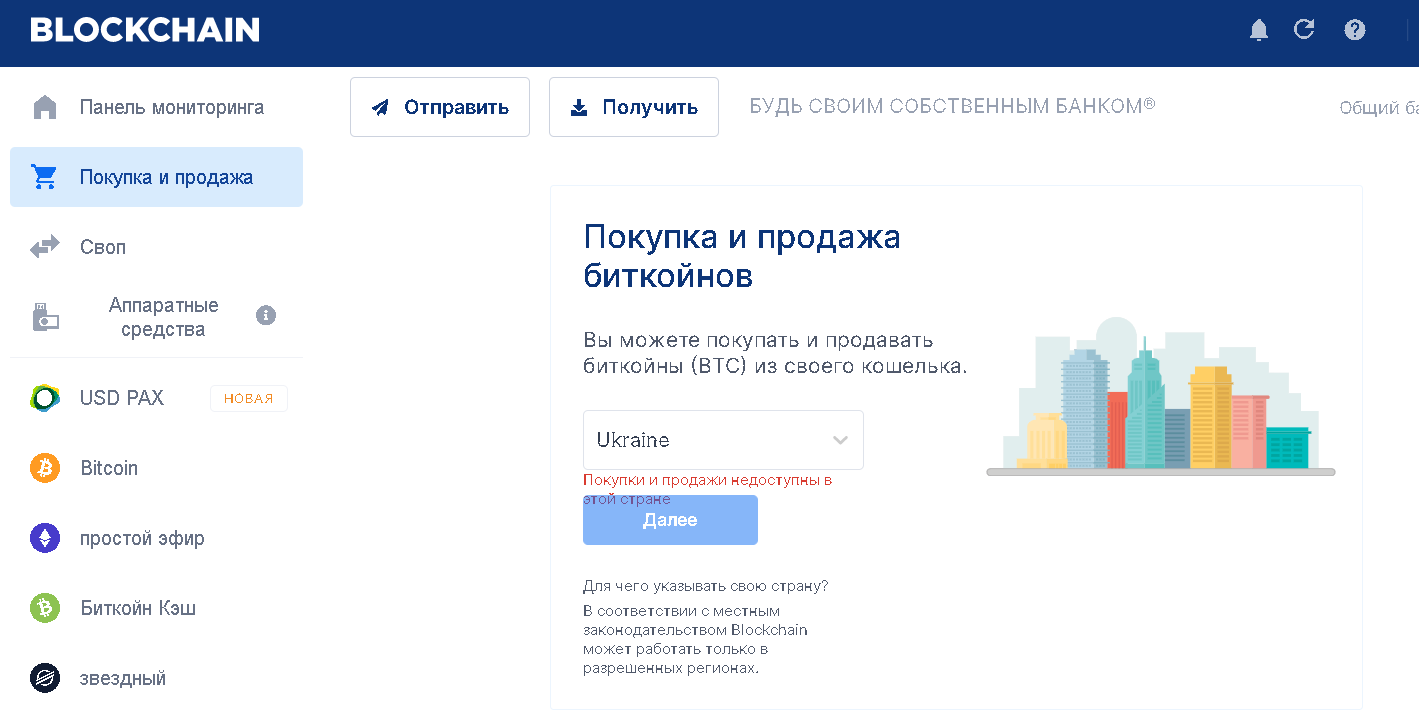The height and width of the screenshot is (710, 1419).
Task: Click the city skyline illustration
Action: coord(1160,397)
